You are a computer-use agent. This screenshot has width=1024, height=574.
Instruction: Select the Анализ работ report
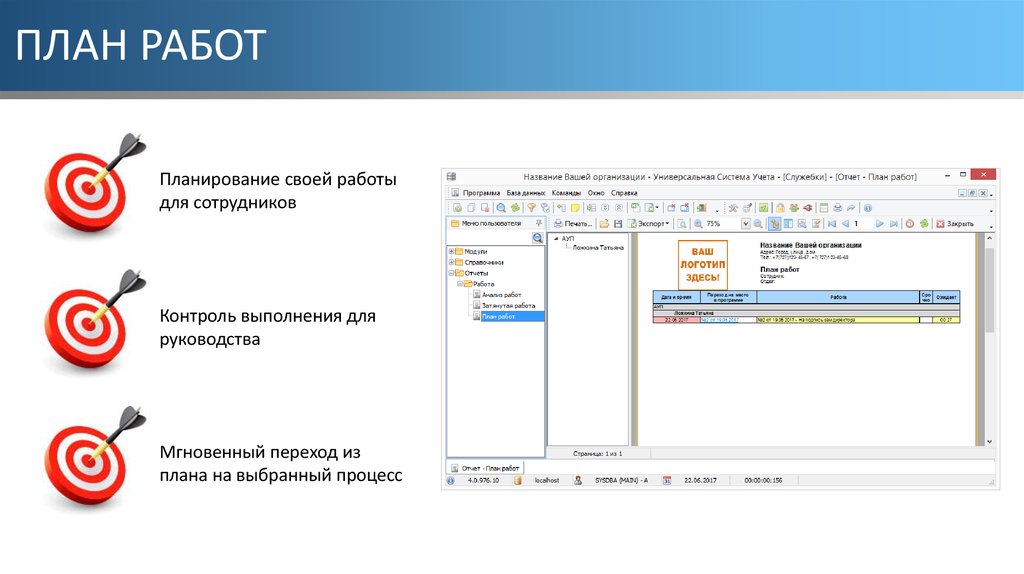pos(501,295)
